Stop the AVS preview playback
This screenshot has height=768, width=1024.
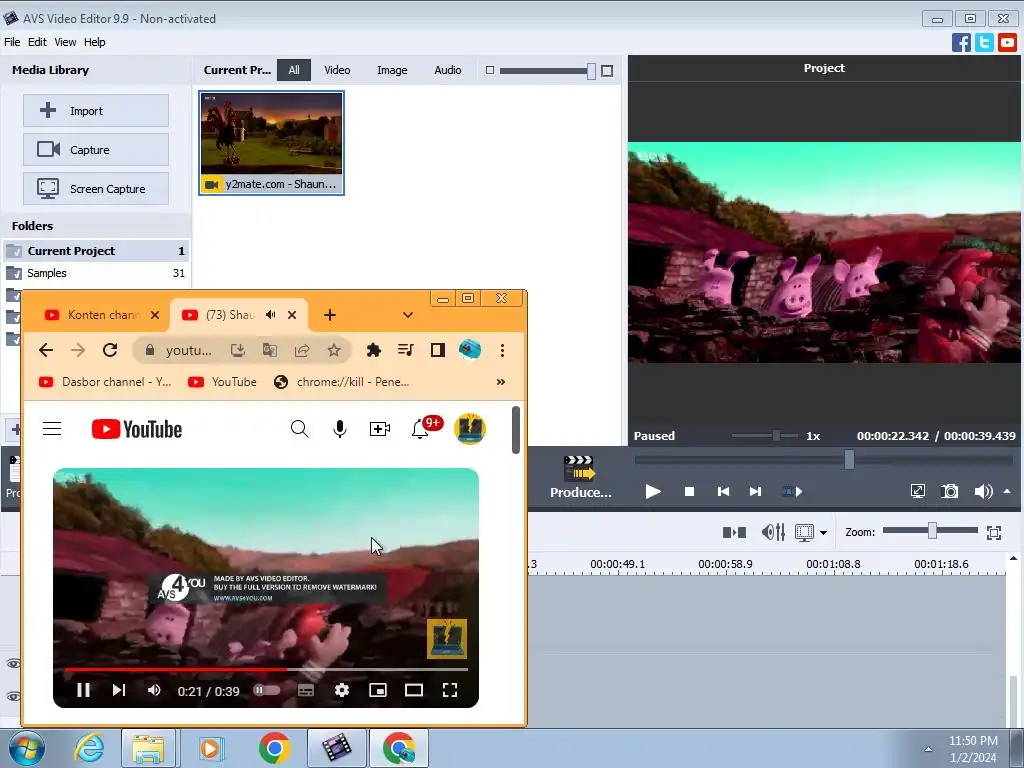click(x=689, y=491)
